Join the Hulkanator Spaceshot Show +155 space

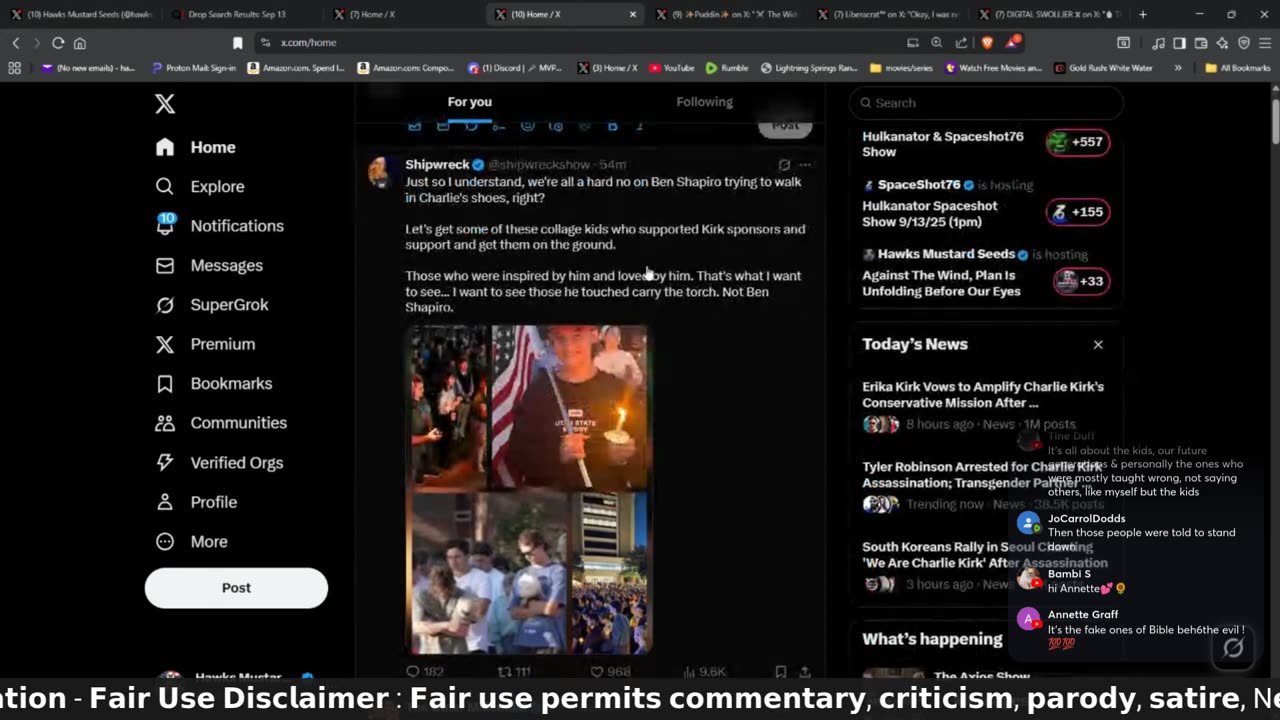click(x=1078, y=212)
